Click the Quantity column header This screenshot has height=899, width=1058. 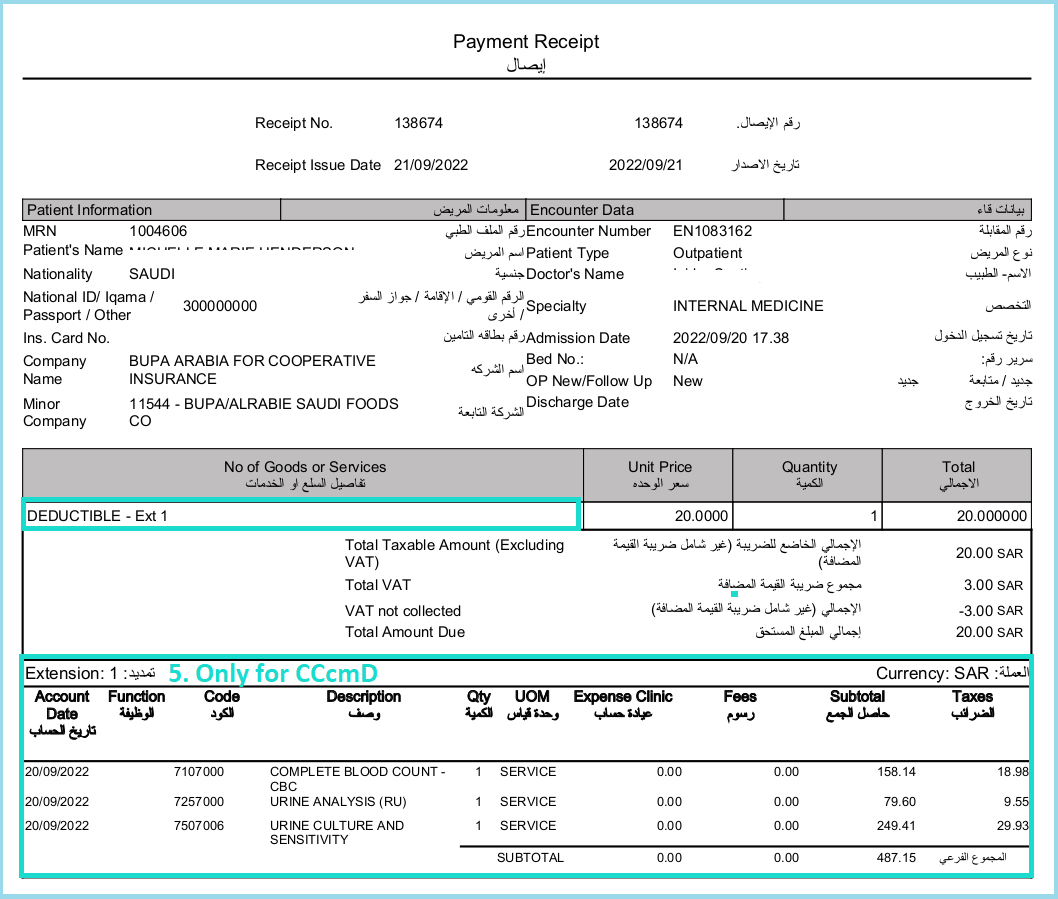809,474
